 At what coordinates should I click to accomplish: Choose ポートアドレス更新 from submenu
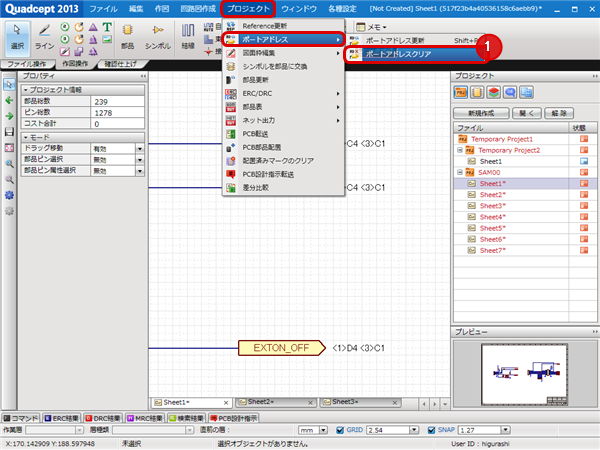click(415, 40)
